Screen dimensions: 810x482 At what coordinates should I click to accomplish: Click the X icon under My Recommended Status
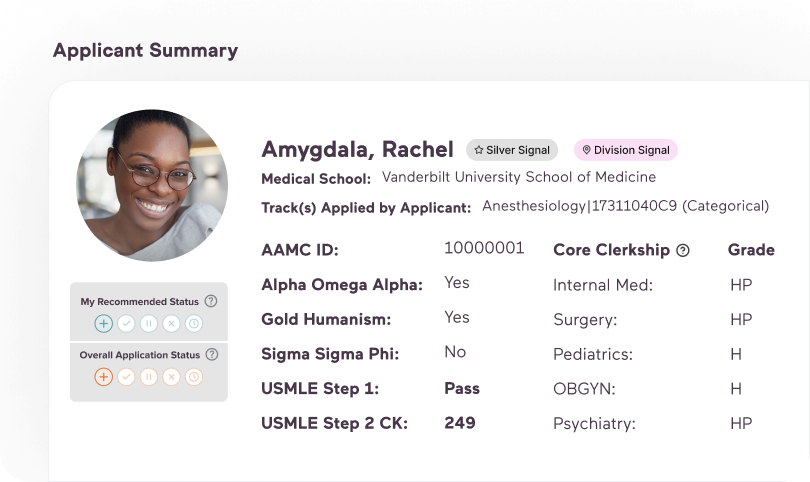[x=171, y=323]
